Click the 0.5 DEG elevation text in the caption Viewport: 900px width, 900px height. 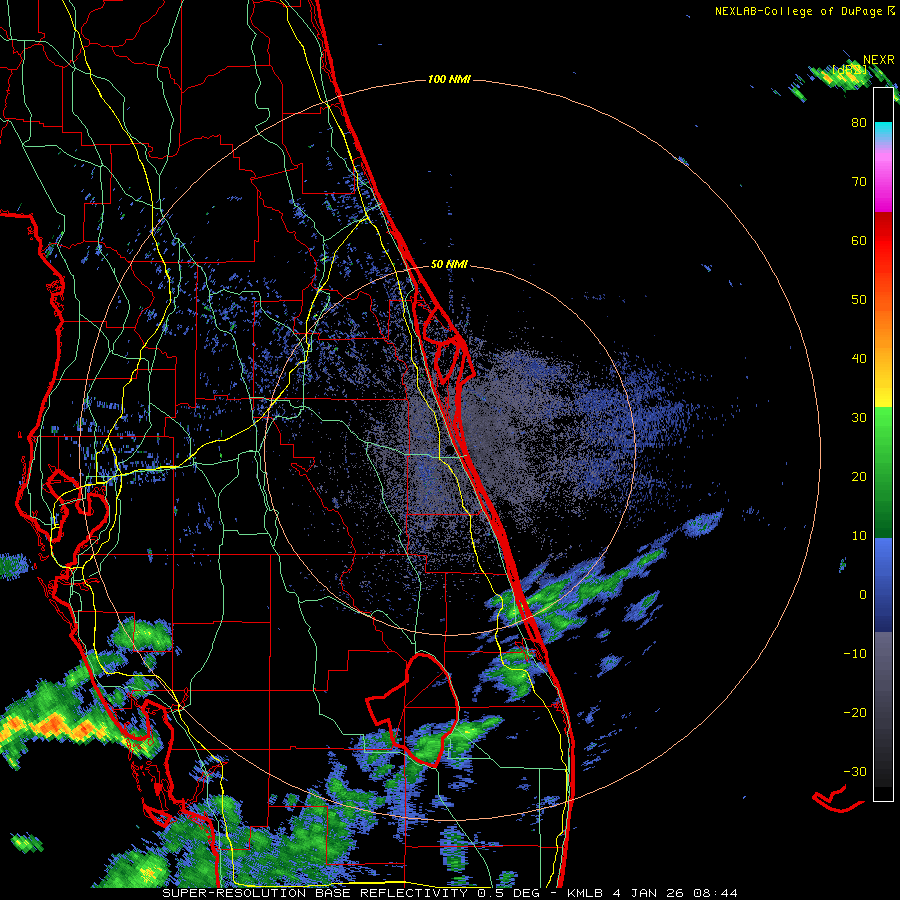tap(509, 893)
